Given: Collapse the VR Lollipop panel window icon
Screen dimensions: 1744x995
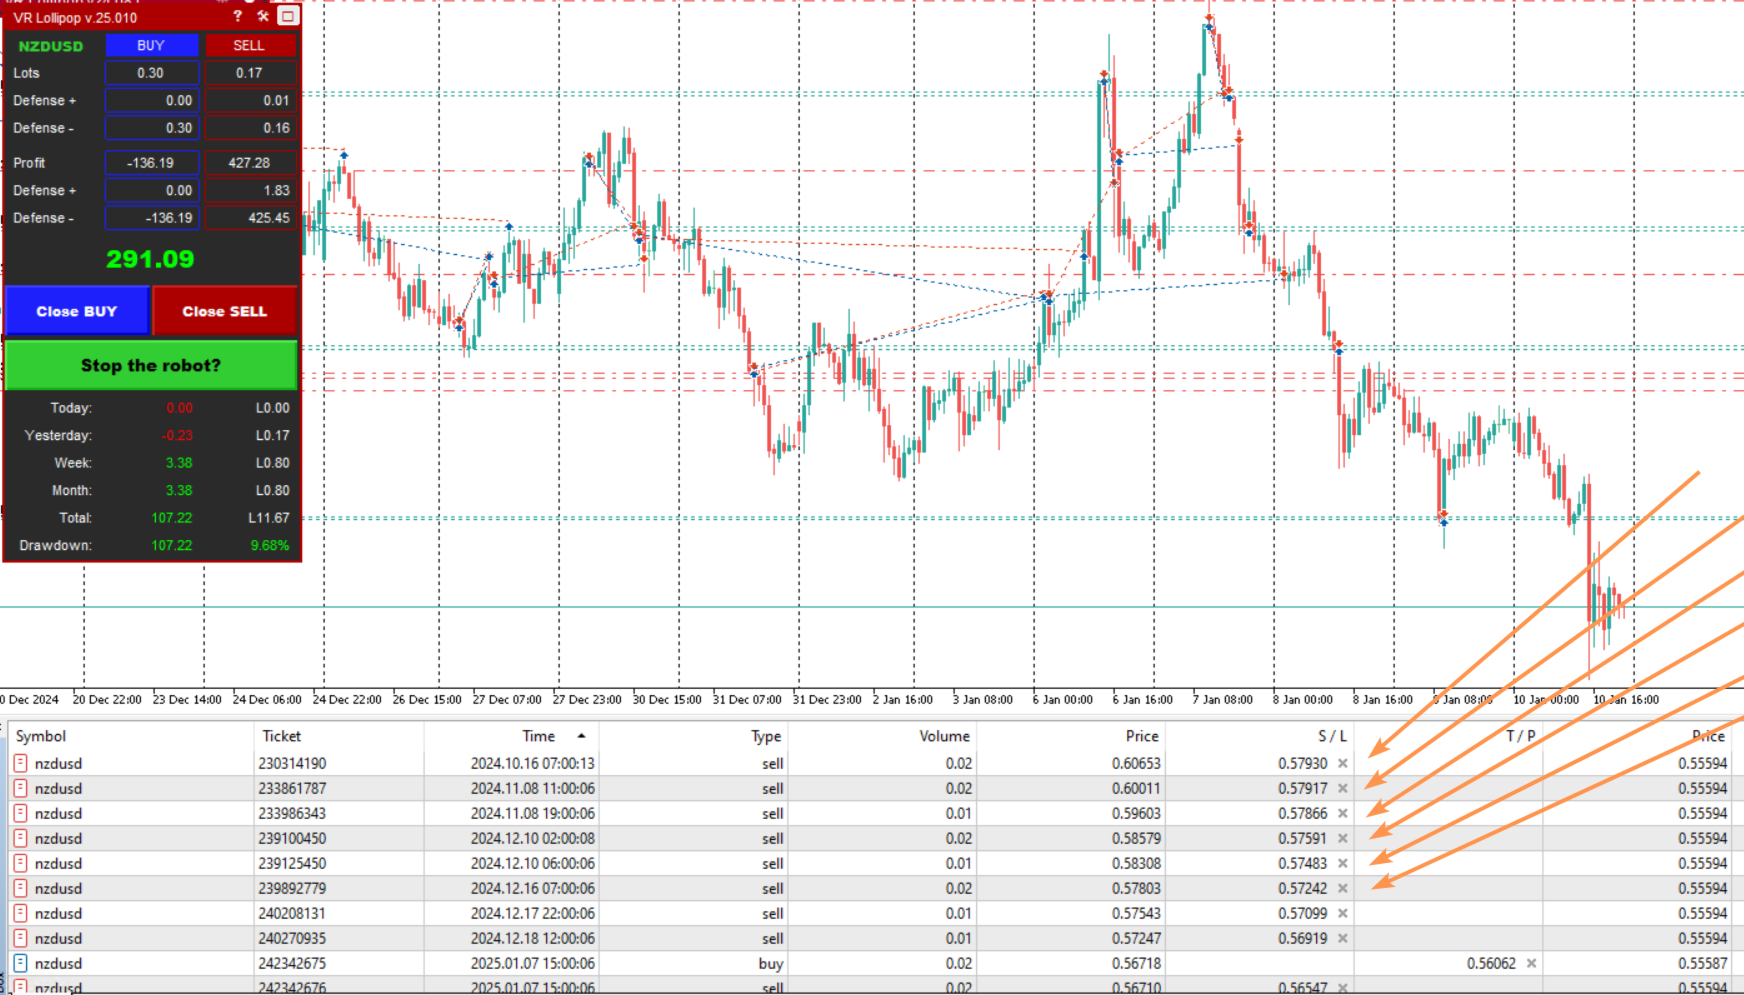Looking at the screenshot, I should pos(288,16).
